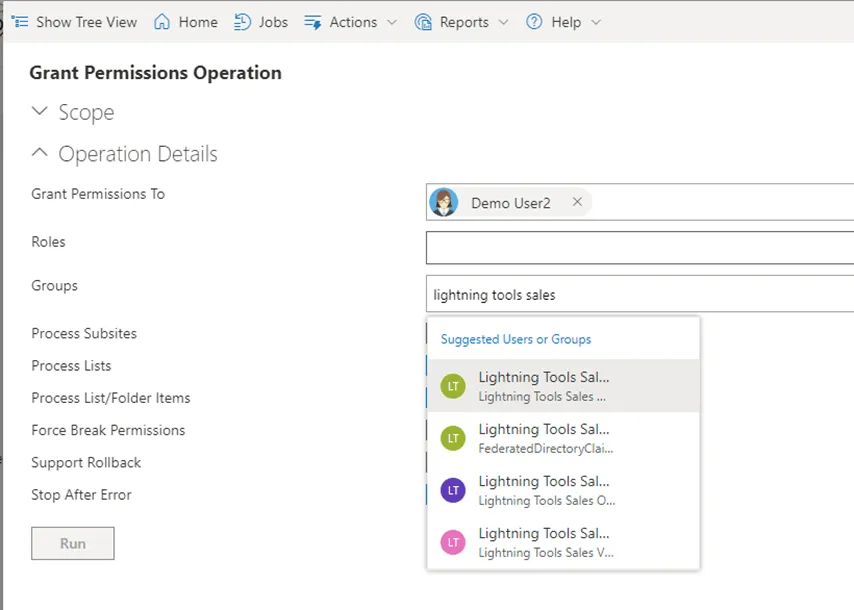Click the pink LT avatar suggestion
Viewport: 854px width, 610px height.
tap(453, 542)
